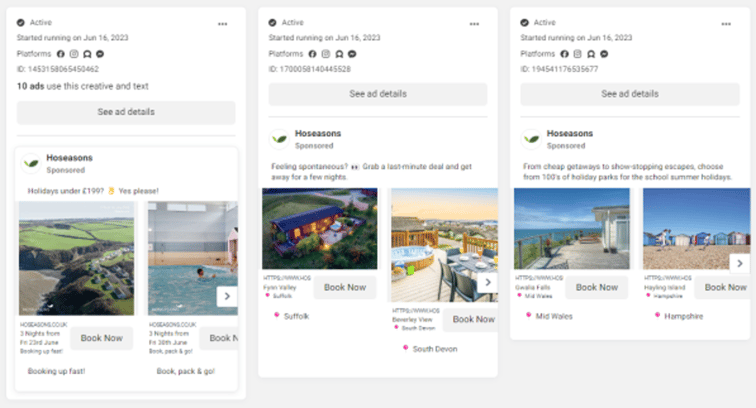Open three-dot menu on third ad card
756x408 pixels.
point(726,24)
